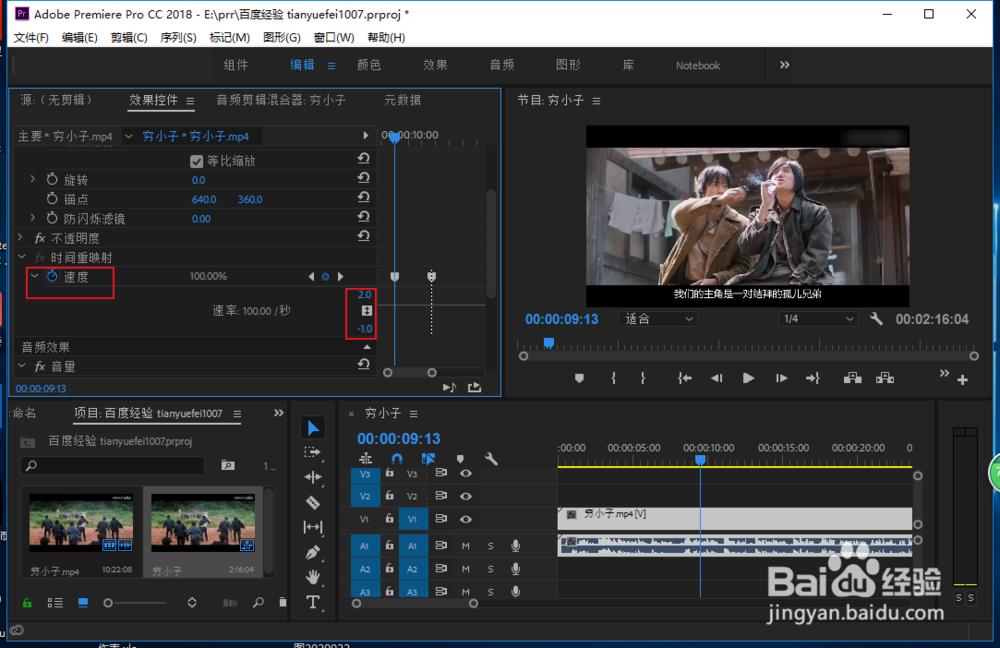Toggle V2 track output eye

click(x=466, y=496)
